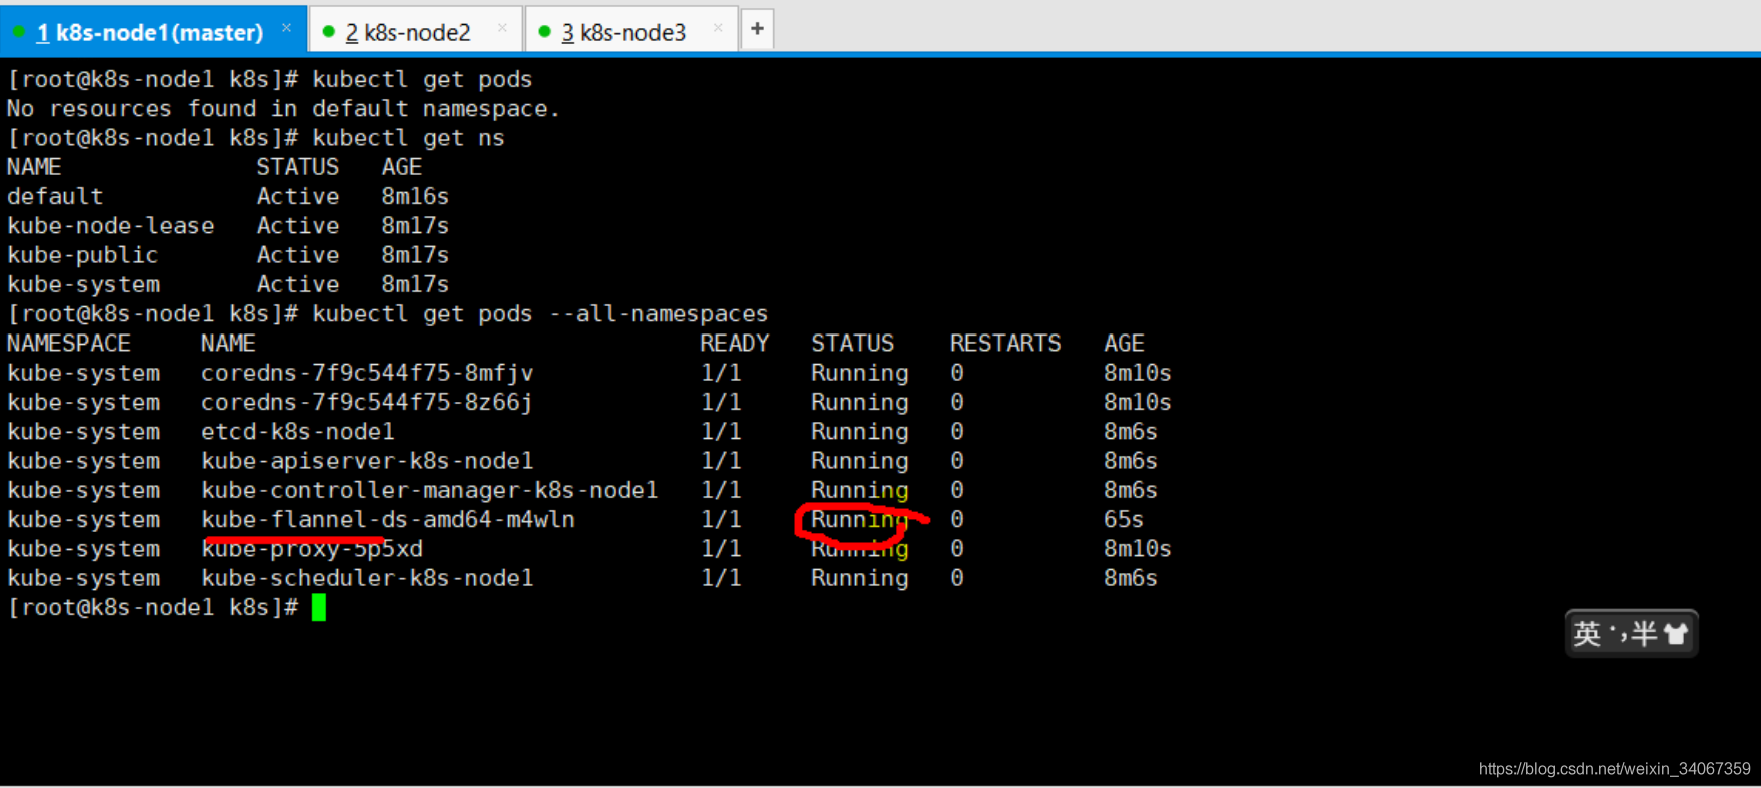Click pod name etcd-k8s-node1

(x=298, y=431)
